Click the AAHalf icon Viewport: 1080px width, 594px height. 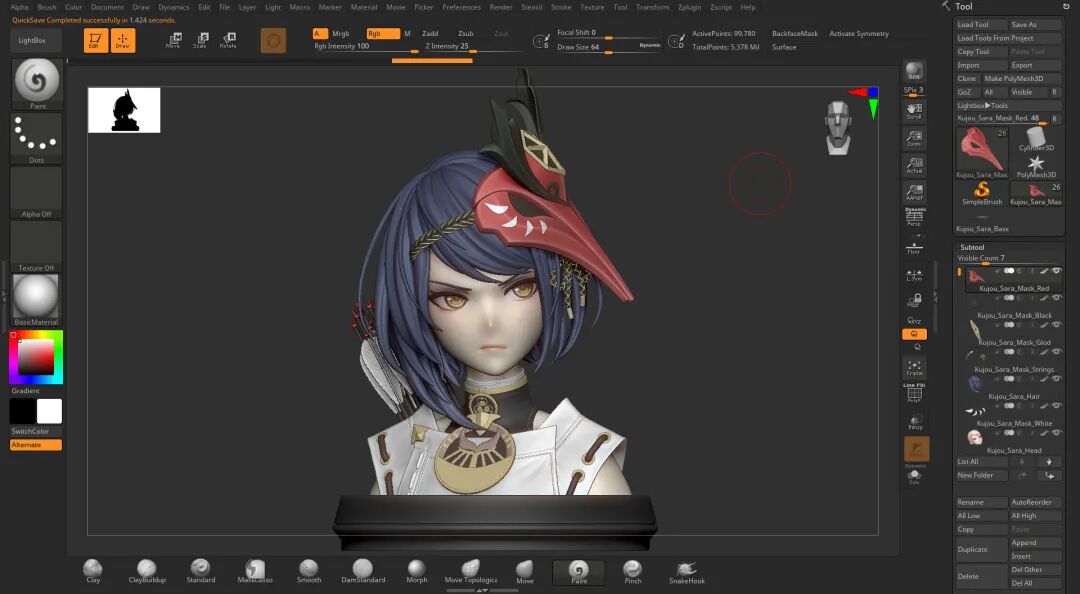[x=914, y=192]
